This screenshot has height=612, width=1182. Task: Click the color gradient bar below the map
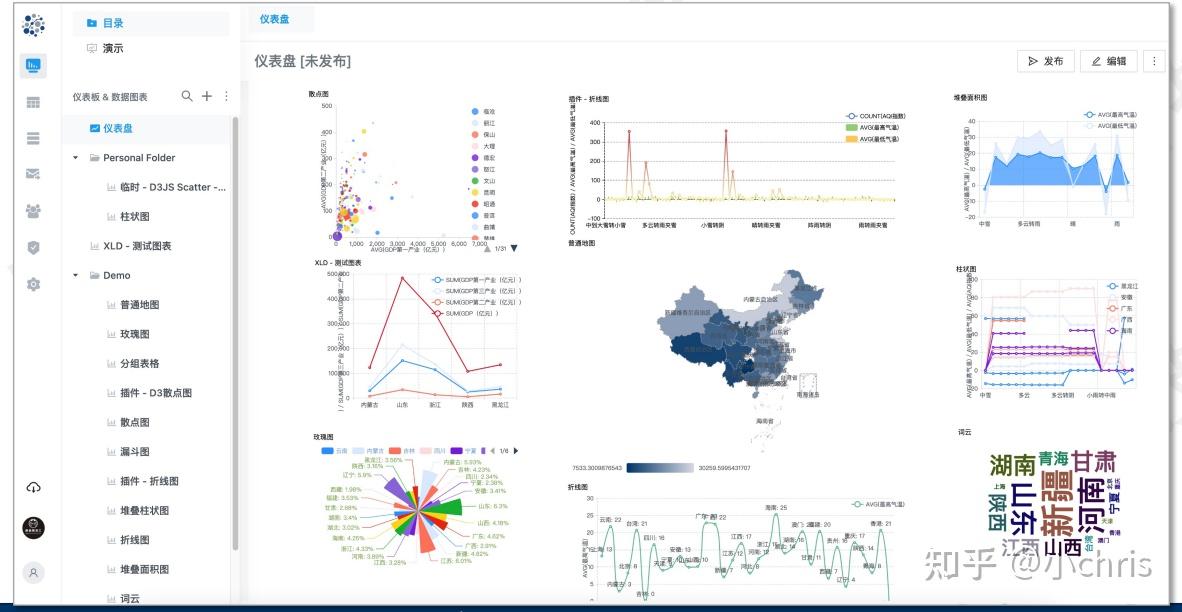click(x=660, y=466)
